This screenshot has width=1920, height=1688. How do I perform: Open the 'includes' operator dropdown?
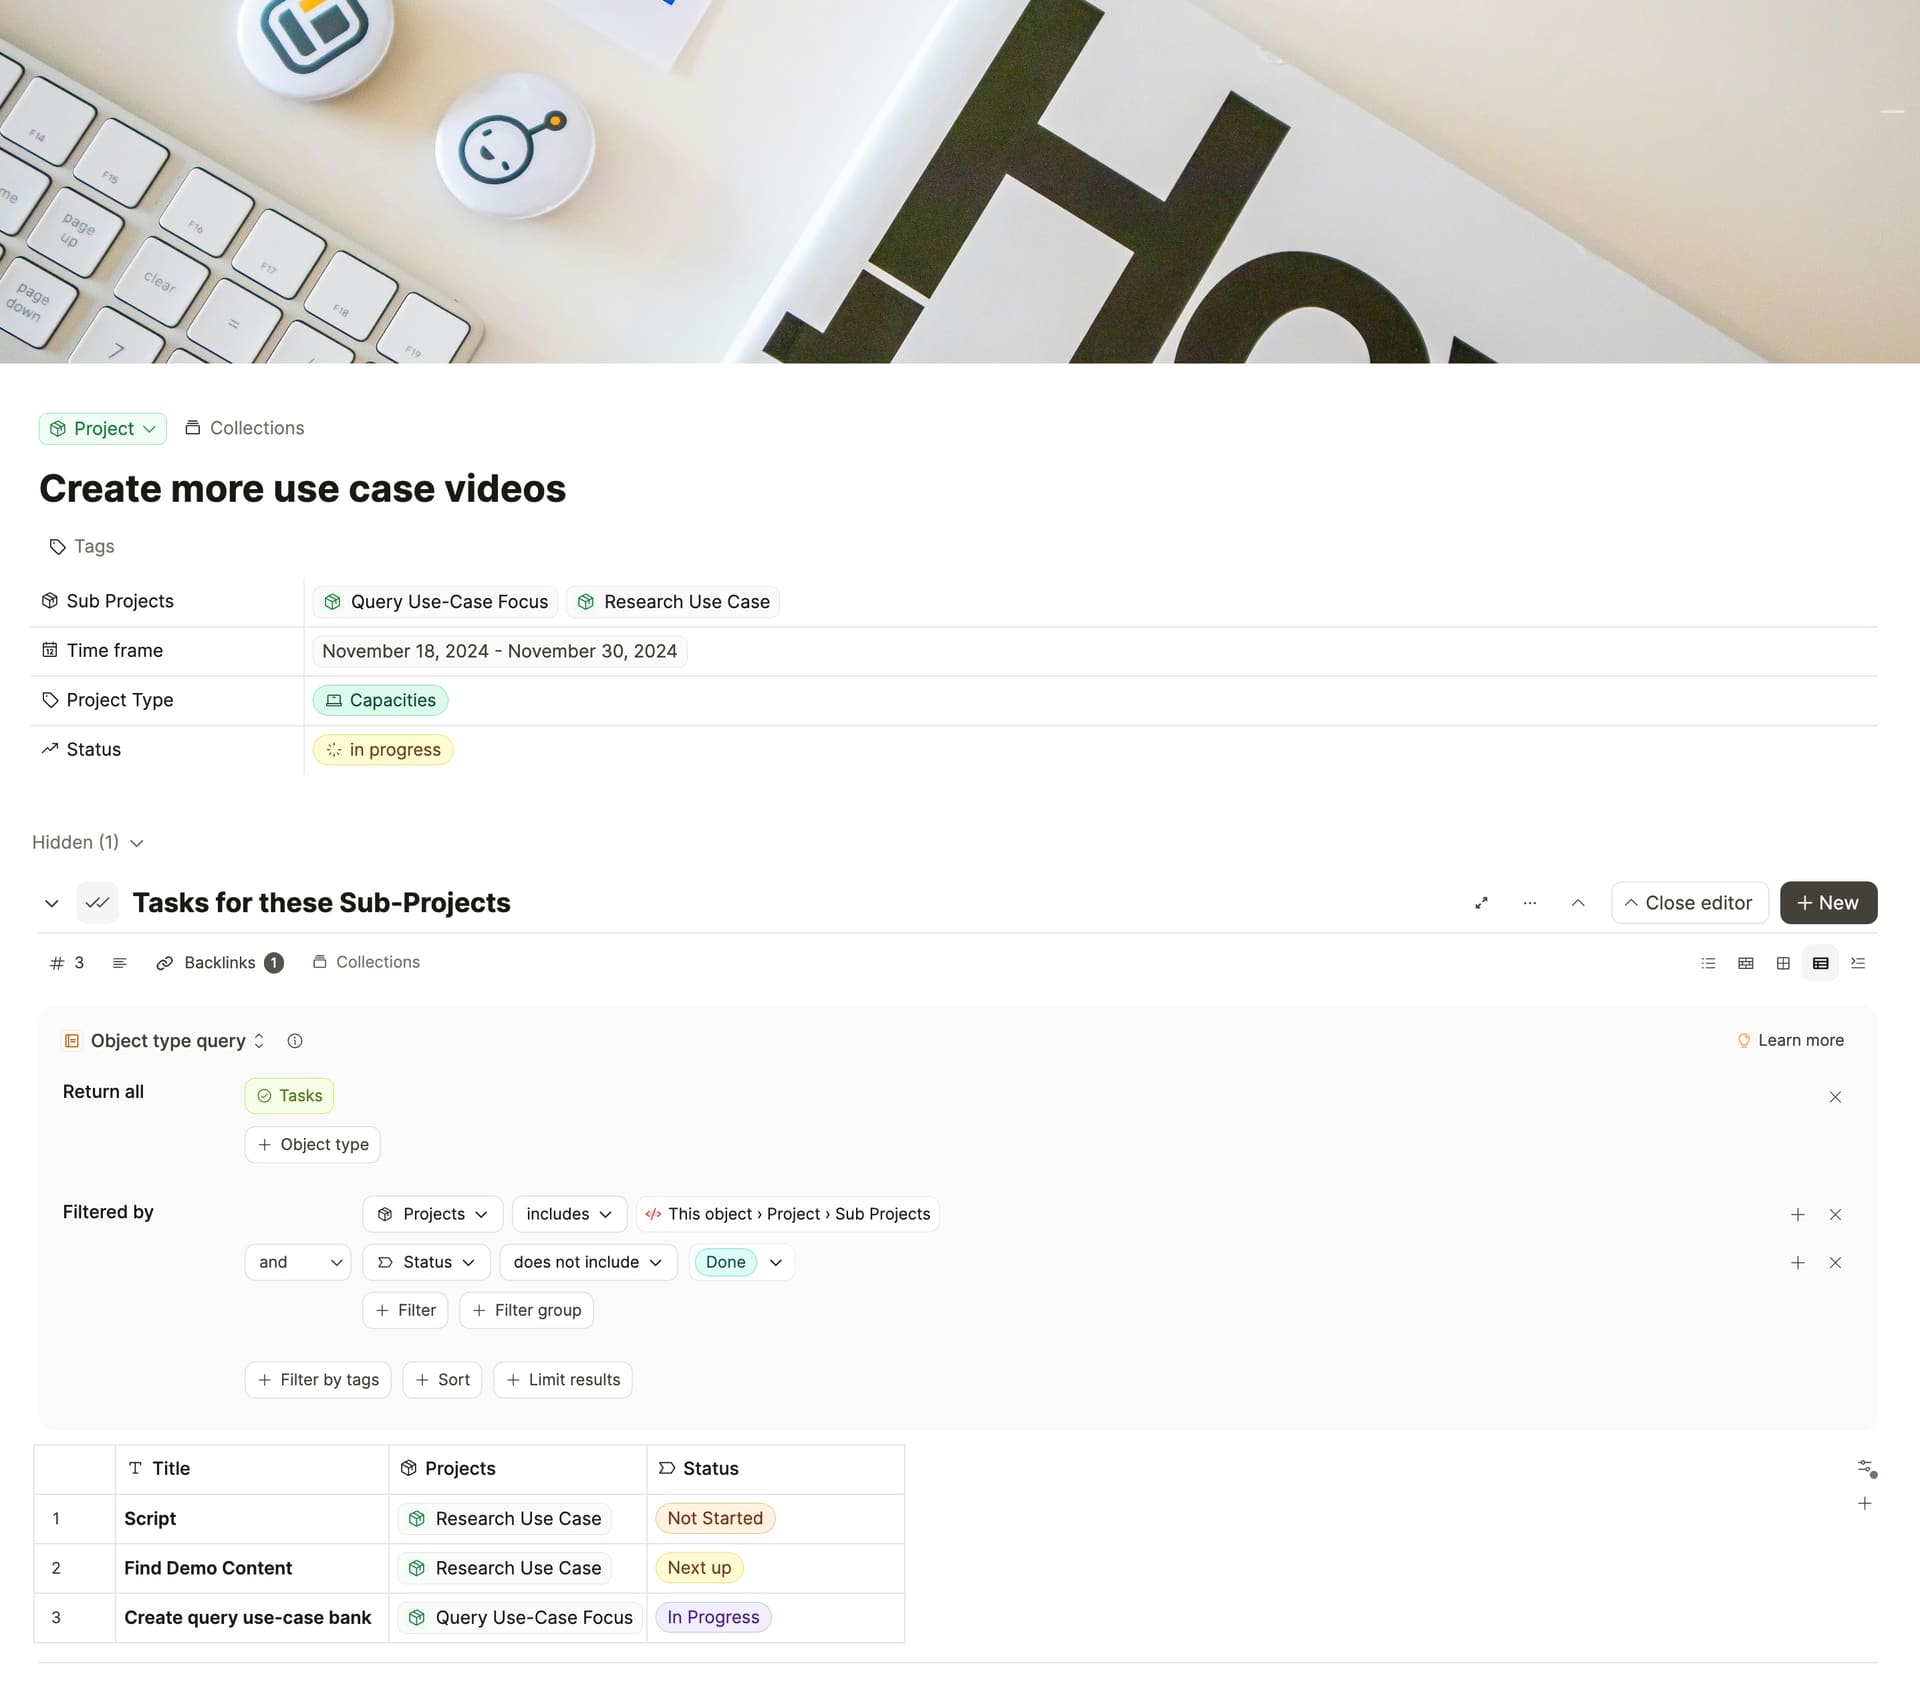(568, 1214)
